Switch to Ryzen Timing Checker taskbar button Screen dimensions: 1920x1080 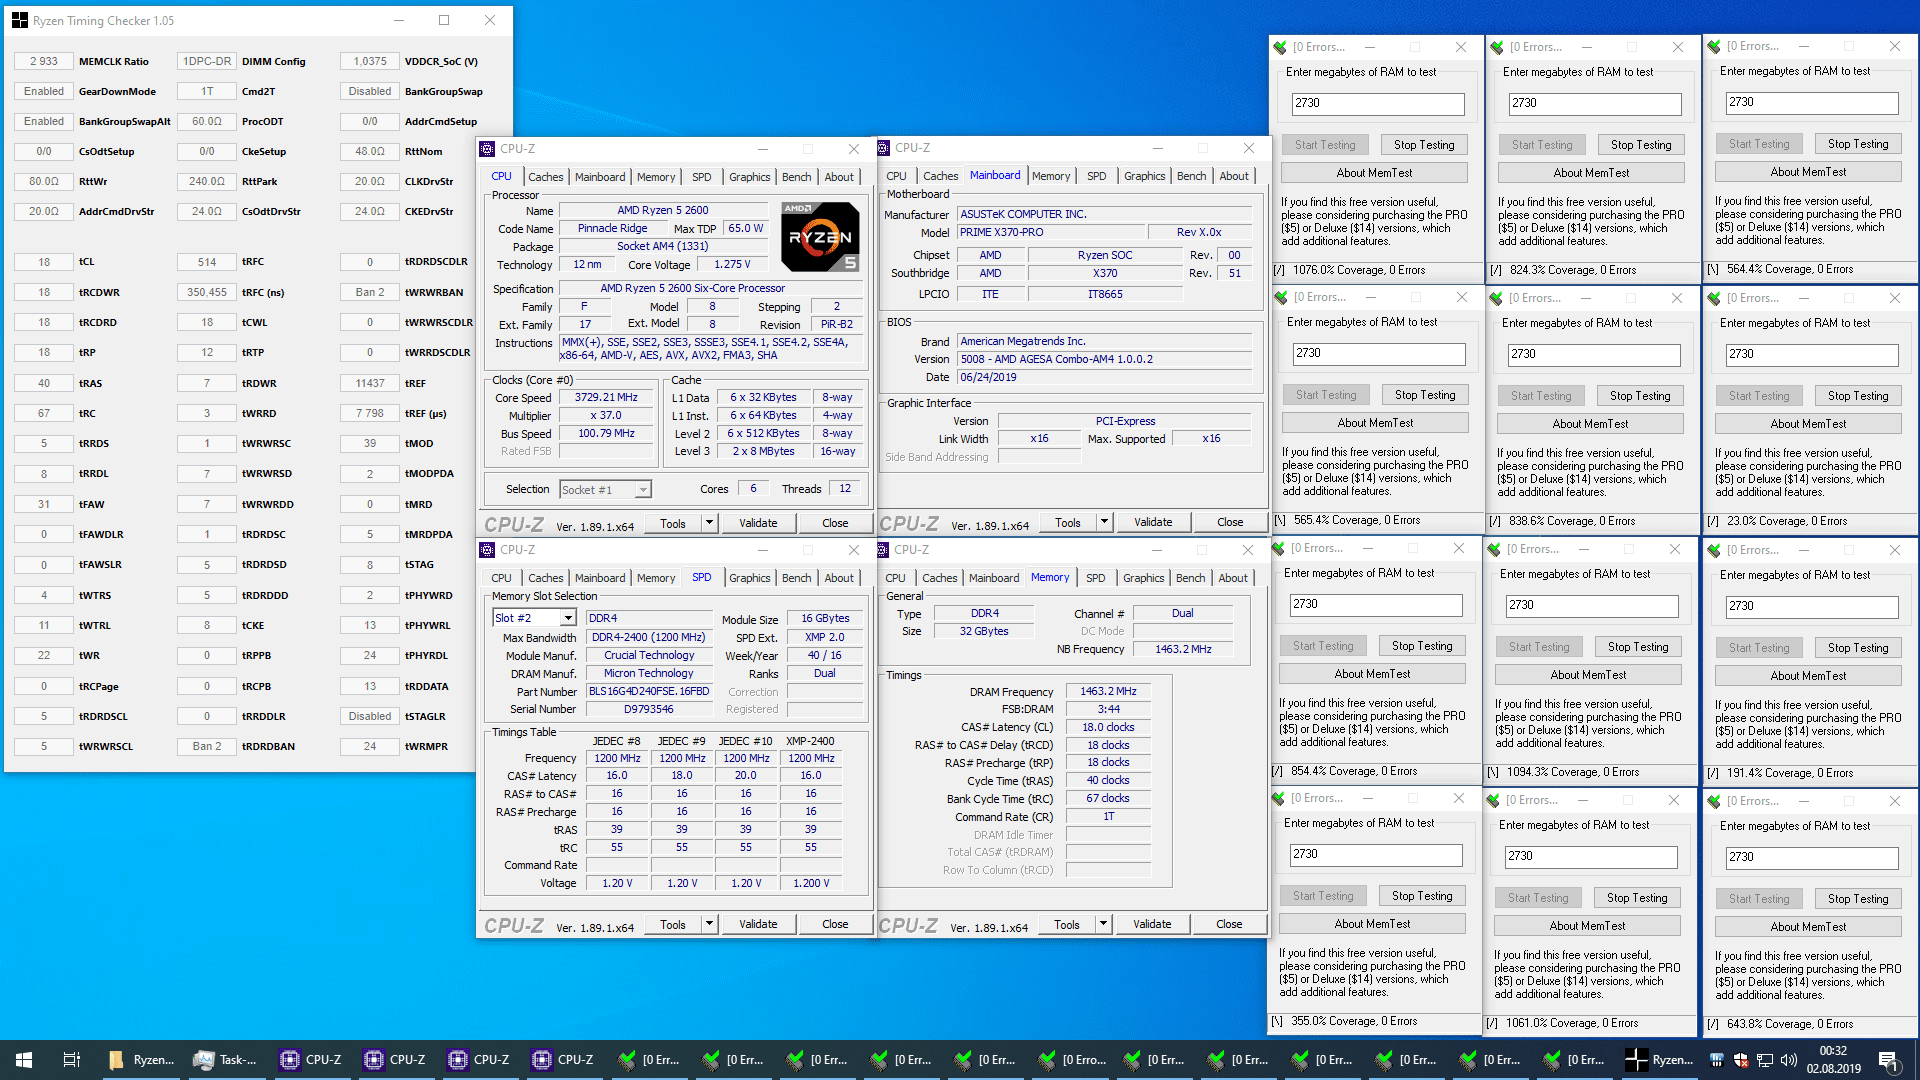[x=1660, y=1060]
